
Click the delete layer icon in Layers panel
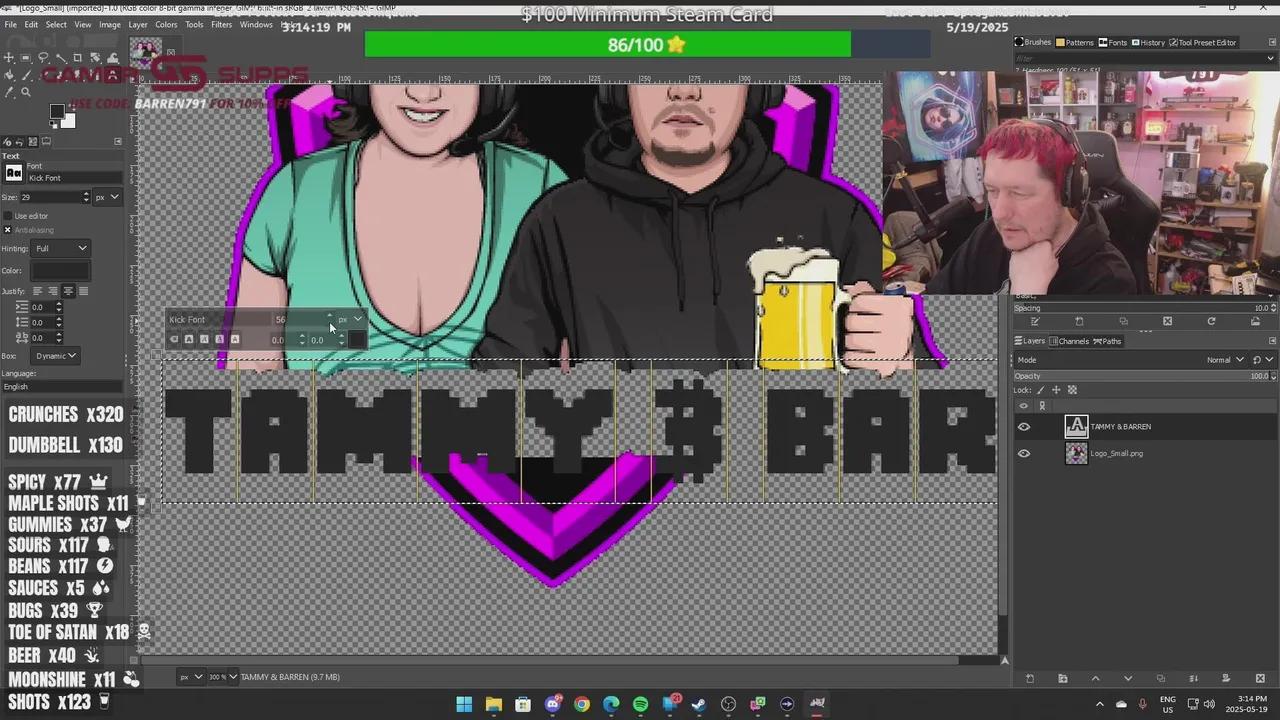(x=1259, y=678)
